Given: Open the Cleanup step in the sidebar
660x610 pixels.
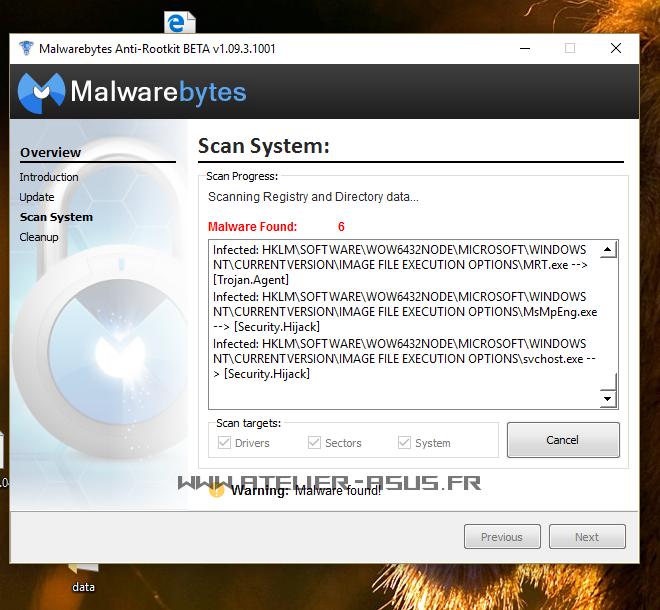Looking at the screenshot, I should (39, 237).
